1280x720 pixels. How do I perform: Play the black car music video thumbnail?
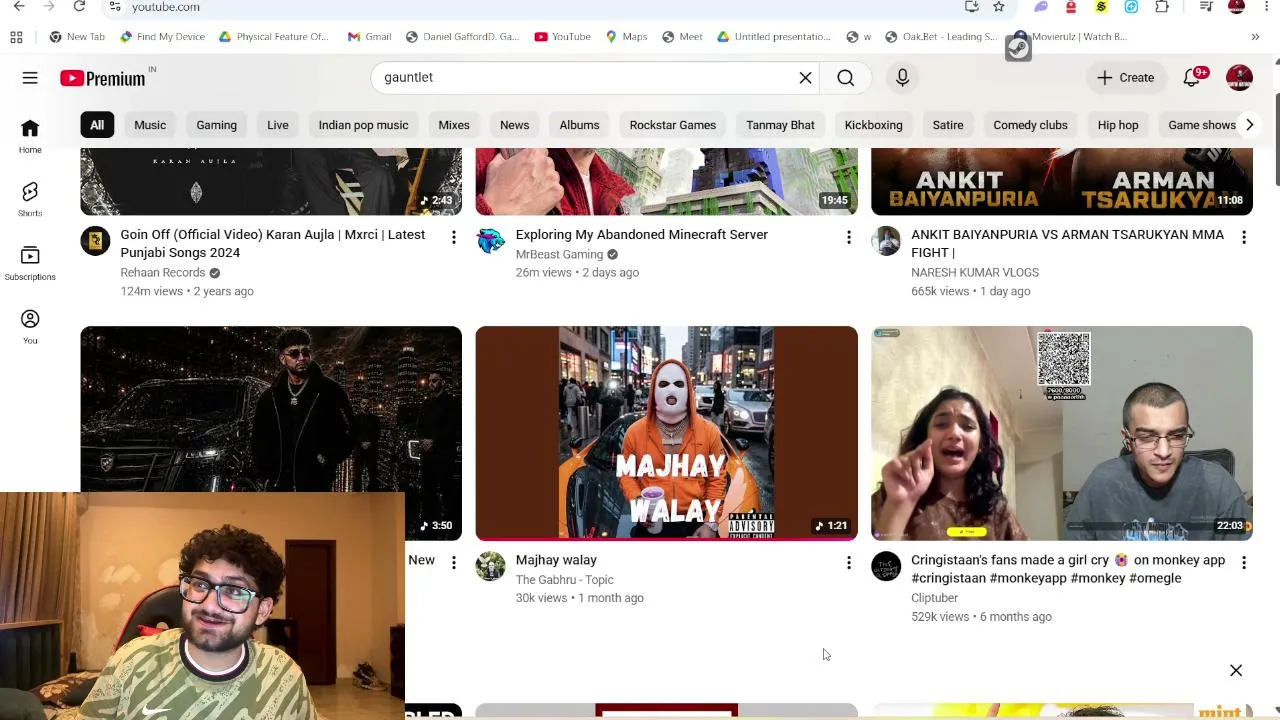(x=271, y=410)
